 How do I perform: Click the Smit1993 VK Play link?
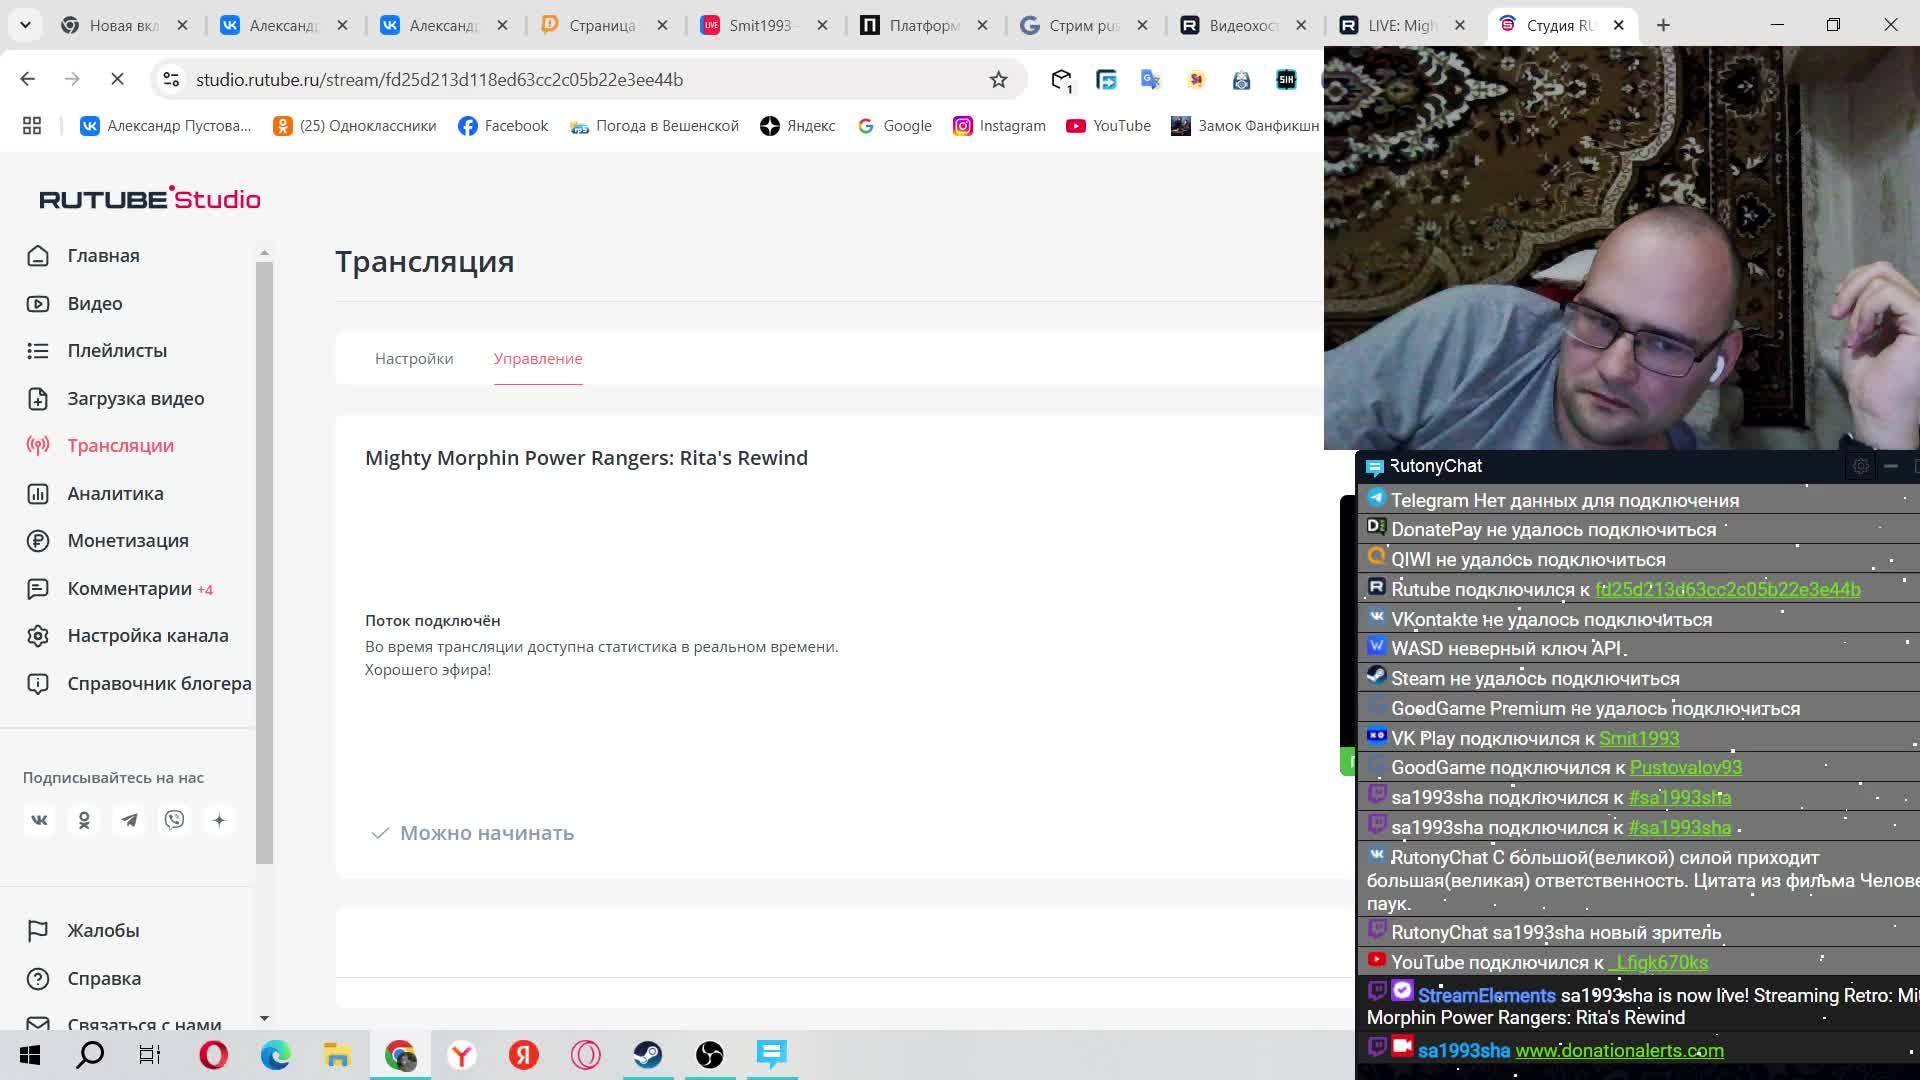(1638, 739)
